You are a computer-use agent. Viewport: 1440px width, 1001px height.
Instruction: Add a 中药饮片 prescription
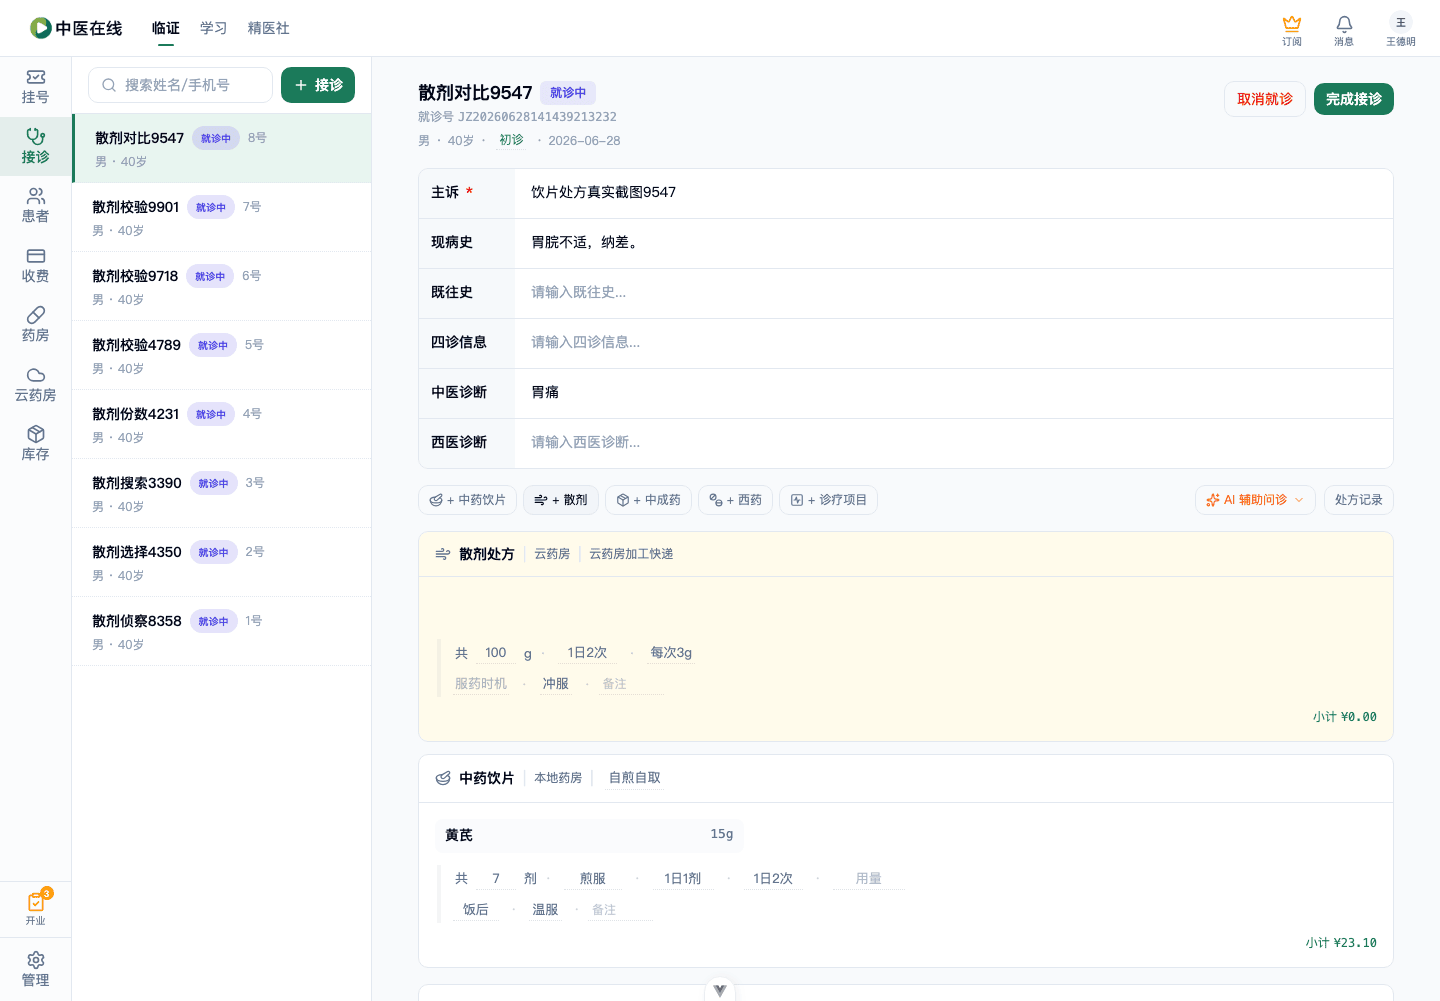click(468, 500)
